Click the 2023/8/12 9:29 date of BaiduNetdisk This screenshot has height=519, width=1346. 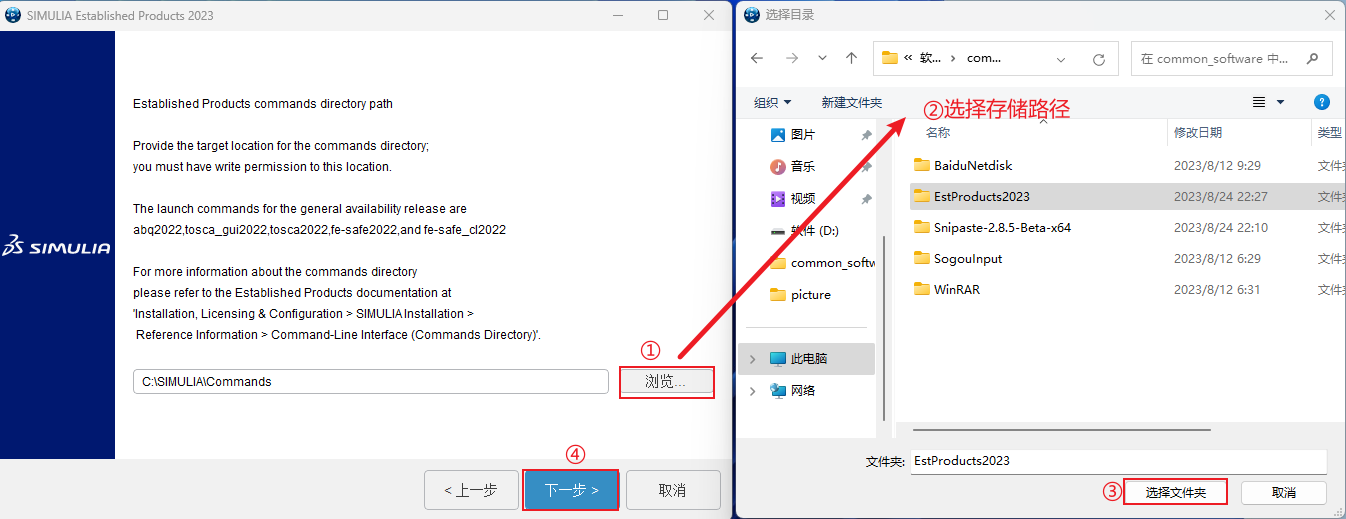point(1217,165)
